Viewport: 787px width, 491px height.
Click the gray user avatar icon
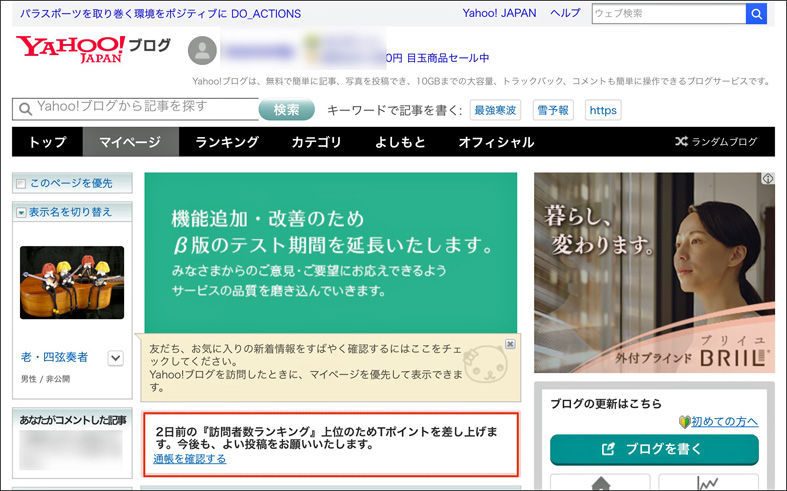pos(202,50)
